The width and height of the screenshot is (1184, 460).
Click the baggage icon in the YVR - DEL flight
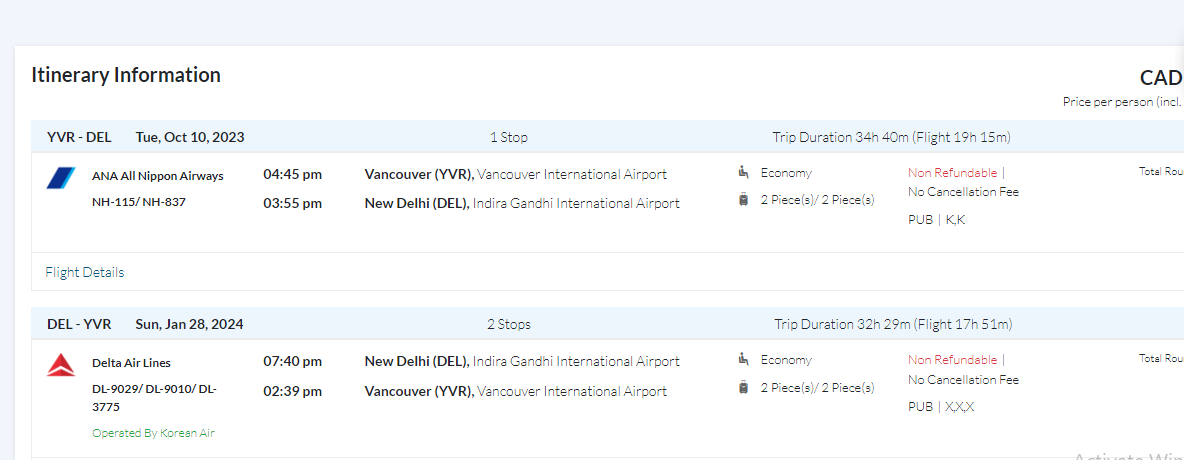(743, 199)
